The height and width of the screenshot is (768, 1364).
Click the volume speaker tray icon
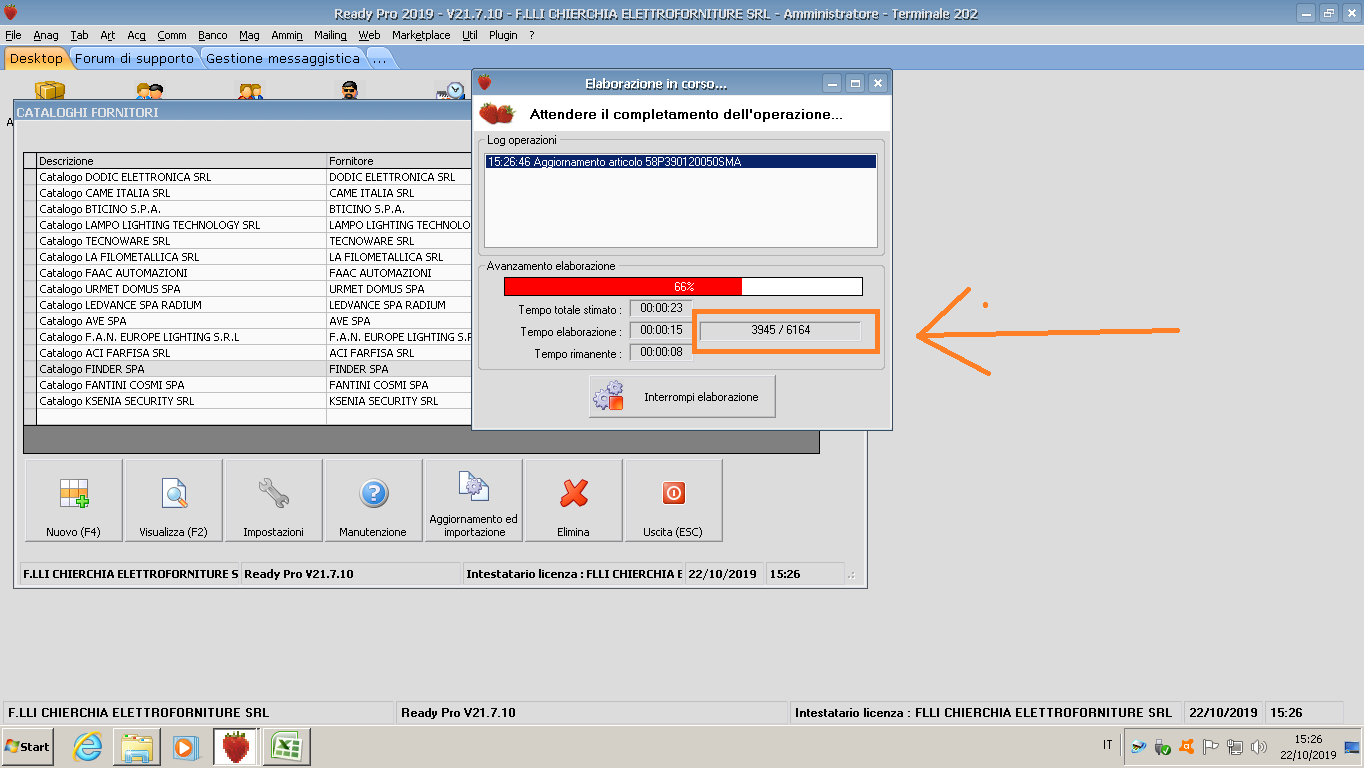1259,746
